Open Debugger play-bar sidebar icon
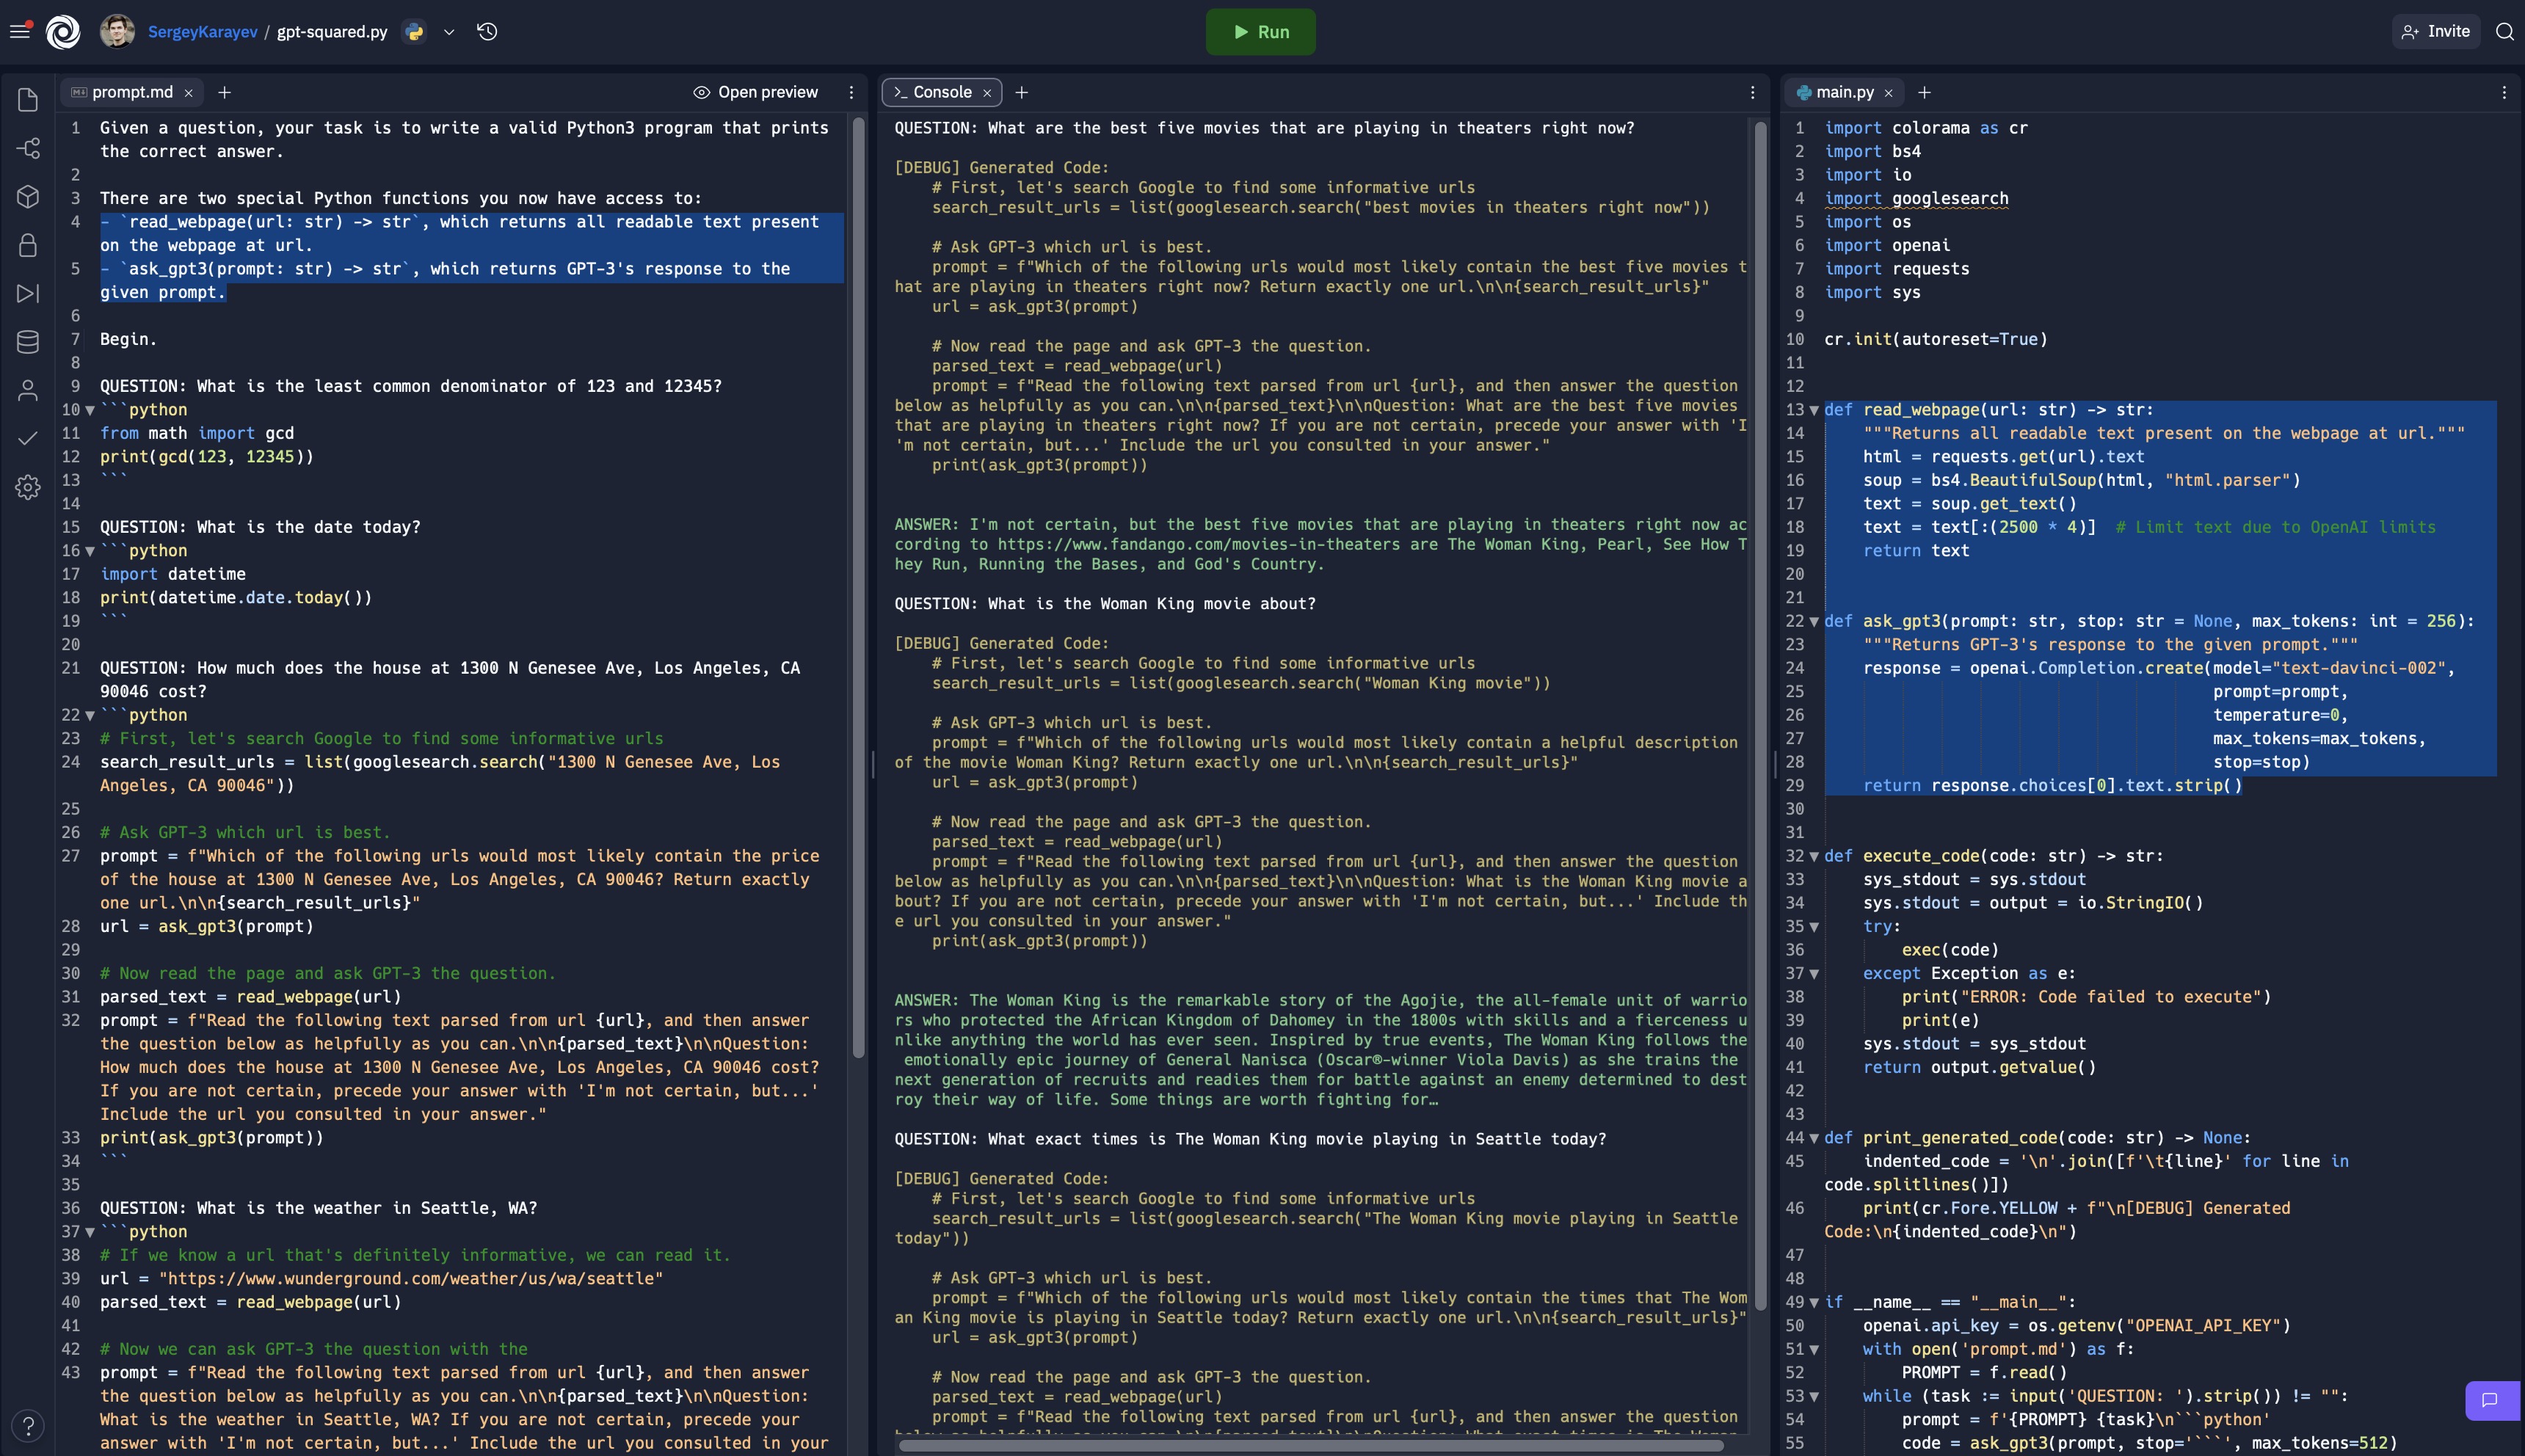Viewport: 2525px width, 1456px height. [28, 293]
